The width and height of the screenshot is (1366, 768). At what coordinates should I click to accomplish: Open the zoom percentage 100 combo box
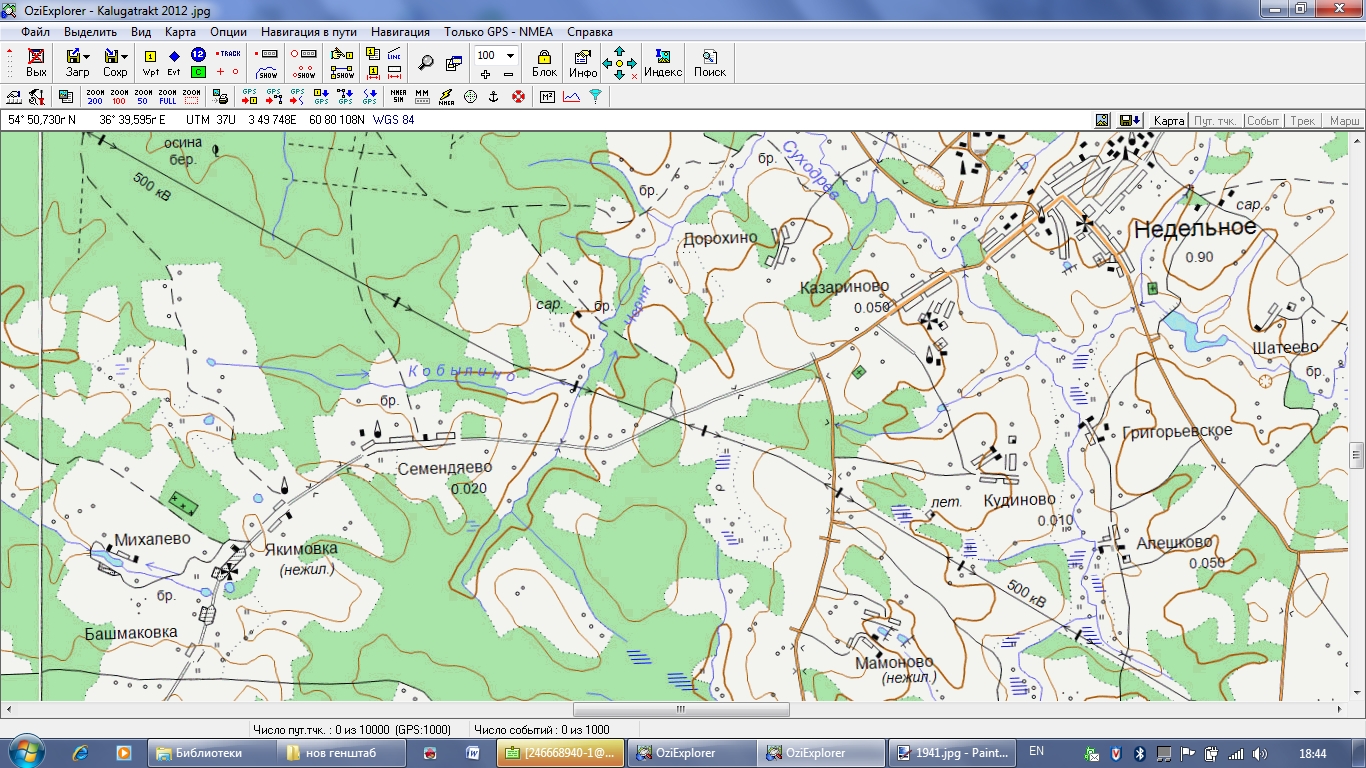click(x=510, y=55)
